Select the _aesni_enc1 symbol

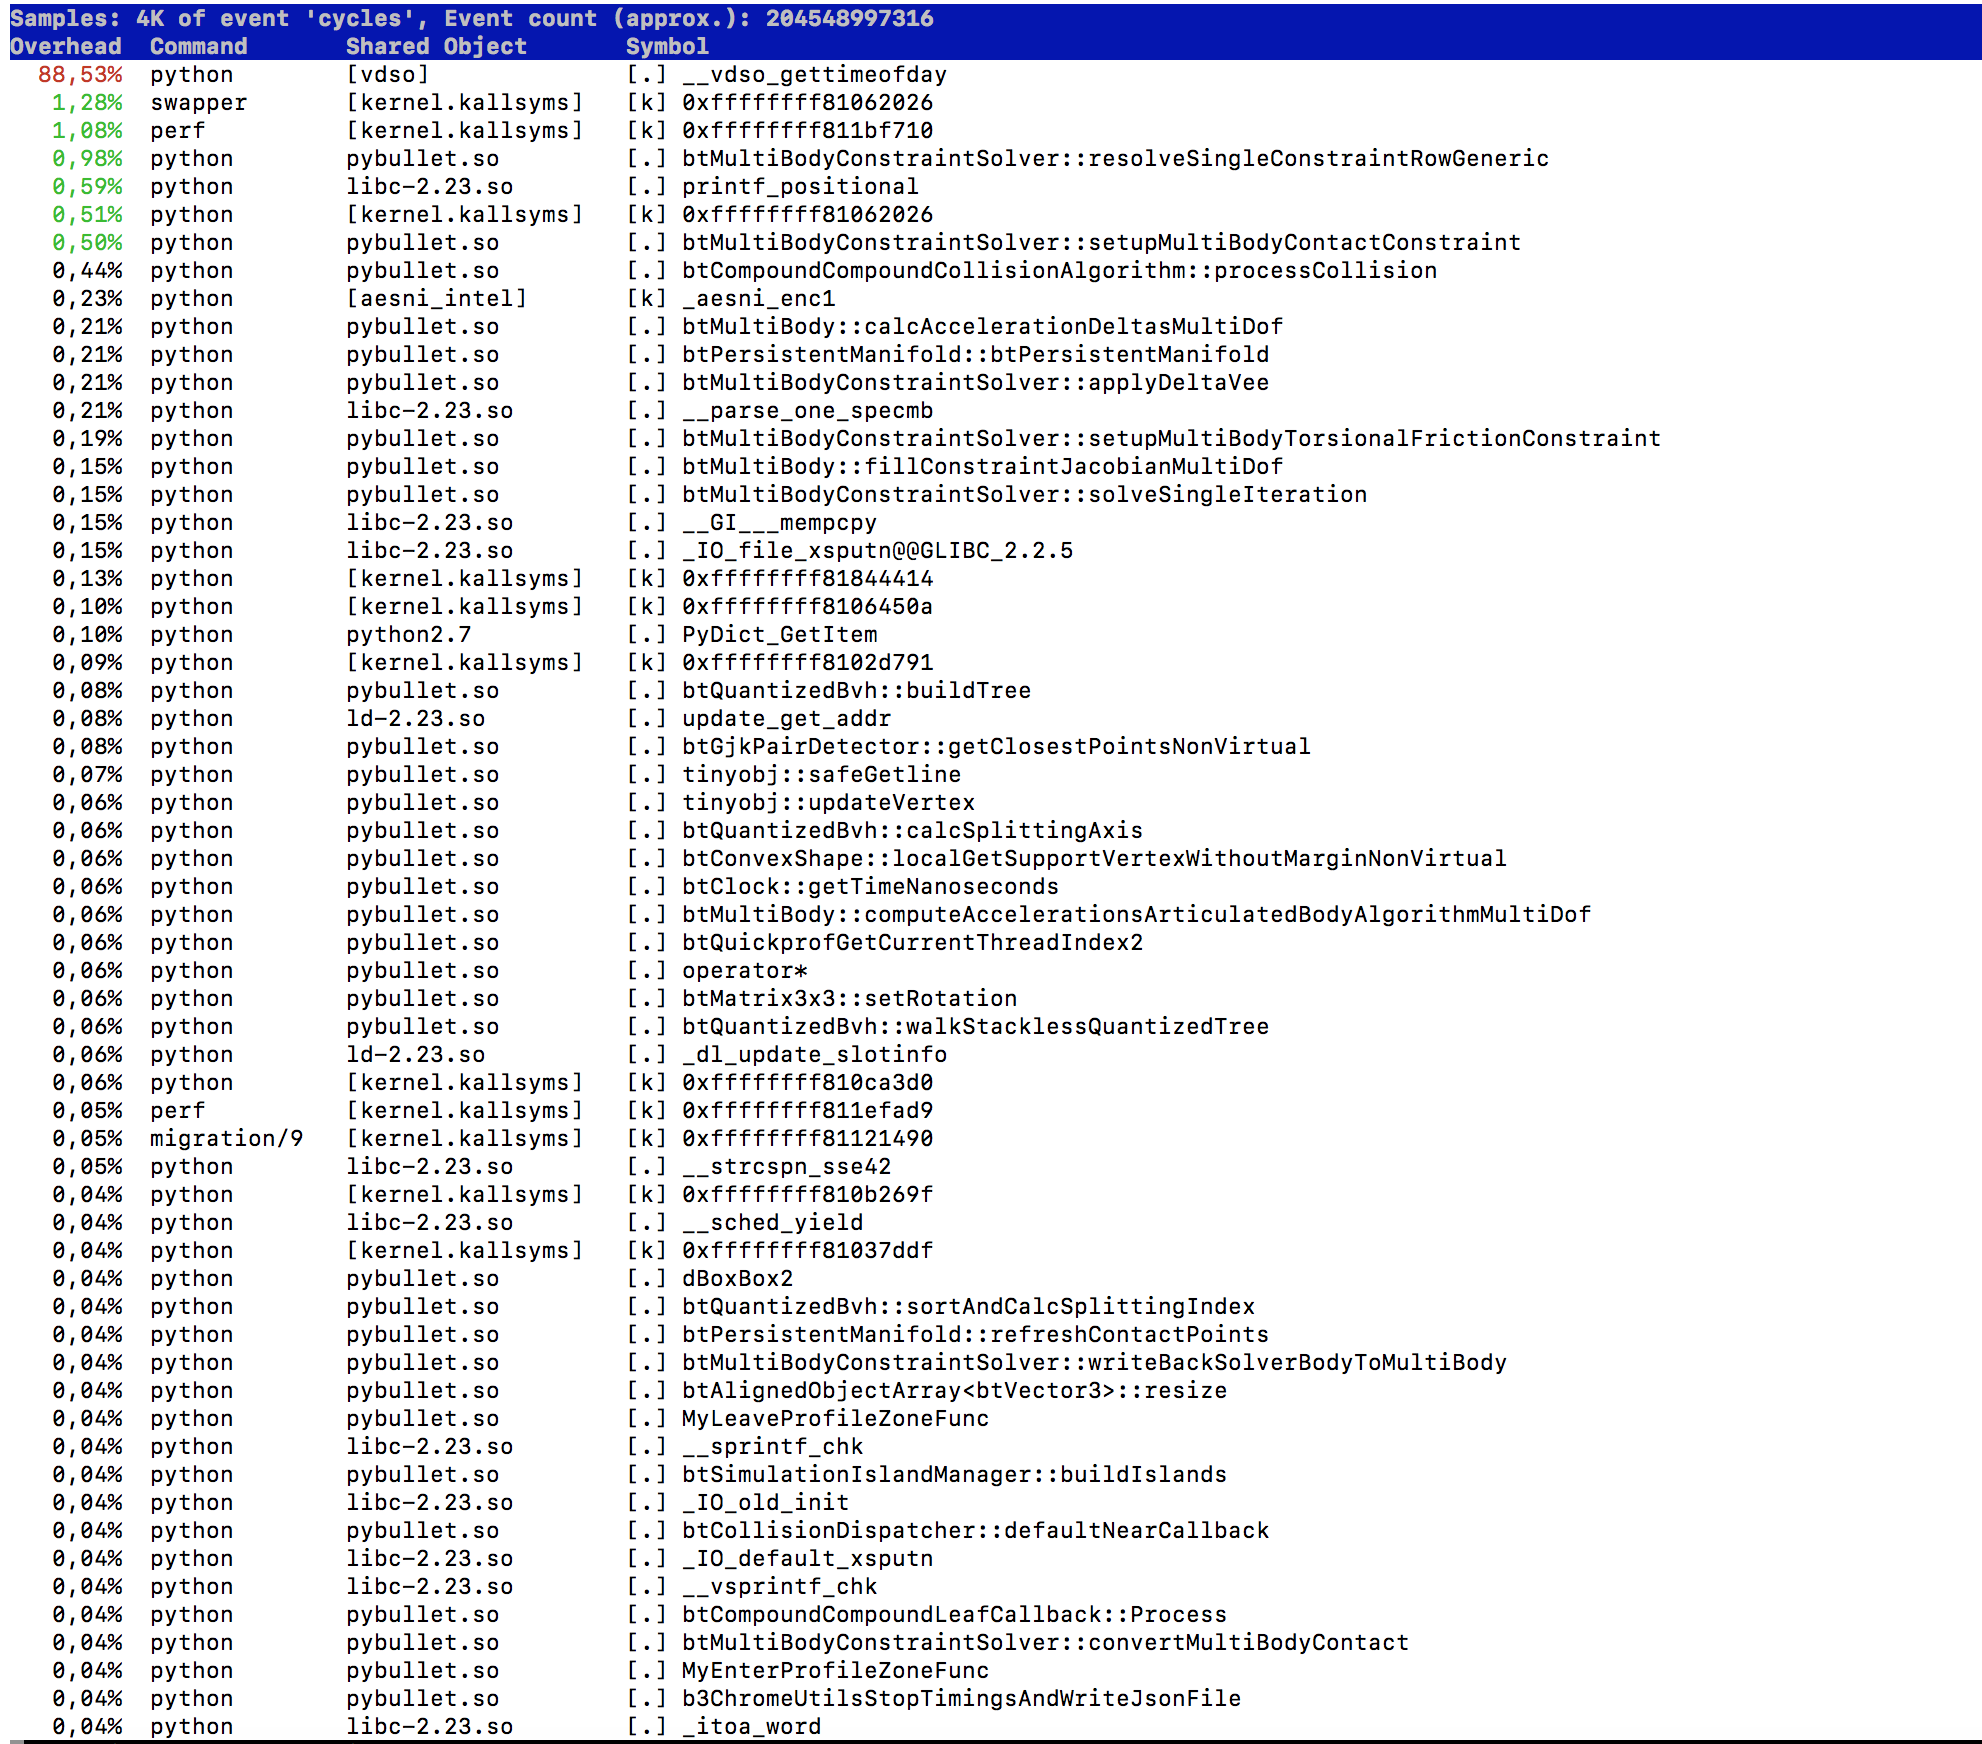click(x=758, y=299)
